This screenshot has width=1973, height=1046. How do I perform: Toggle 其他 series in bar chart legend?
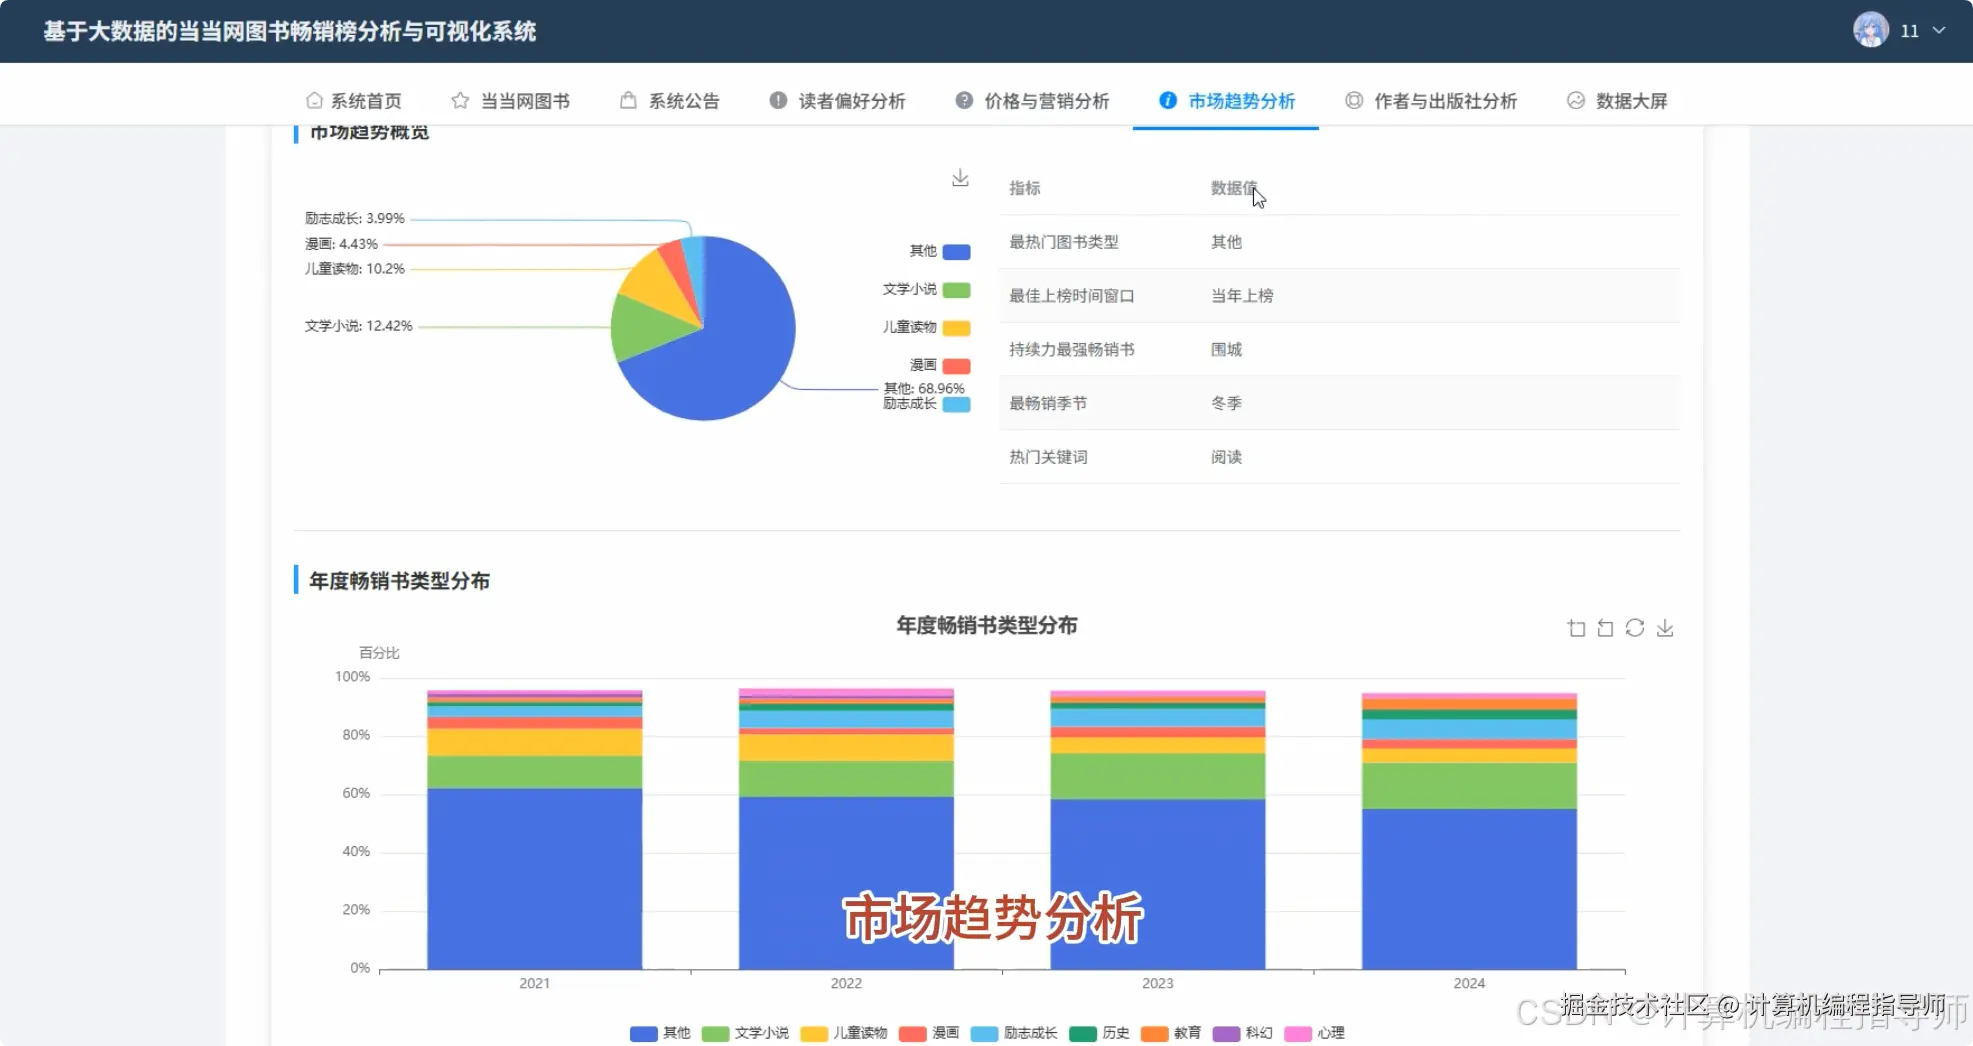pyautogui.click(x=660, y=1033)
